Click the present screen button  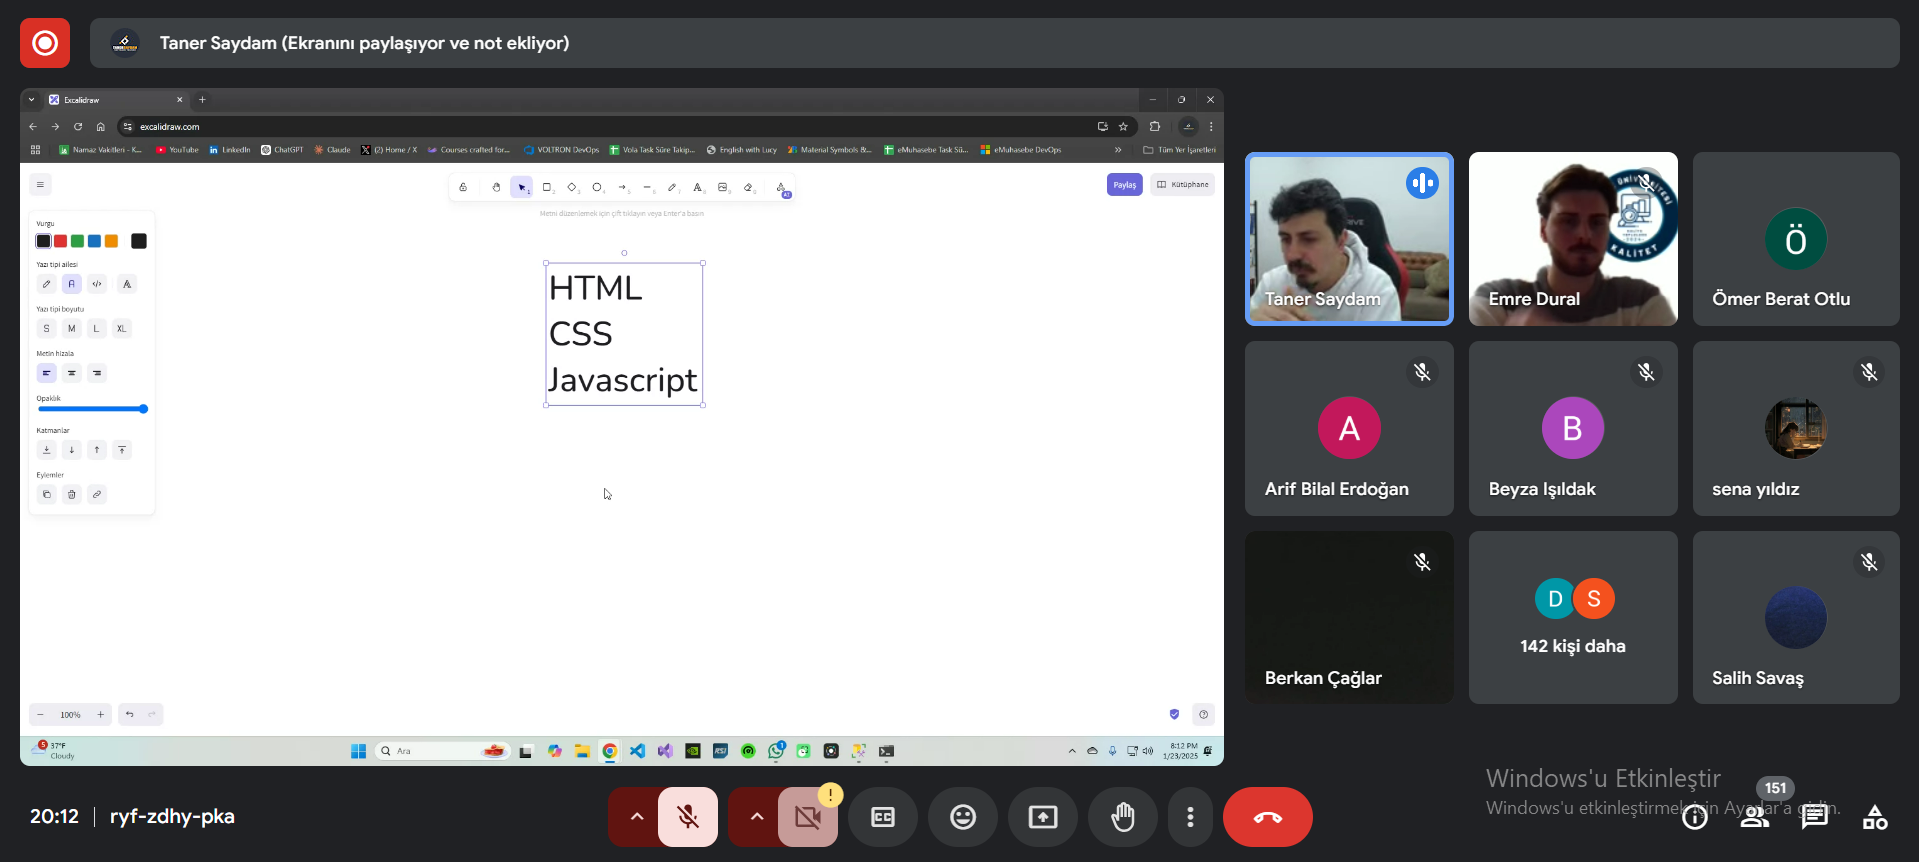coord(1042,817)
